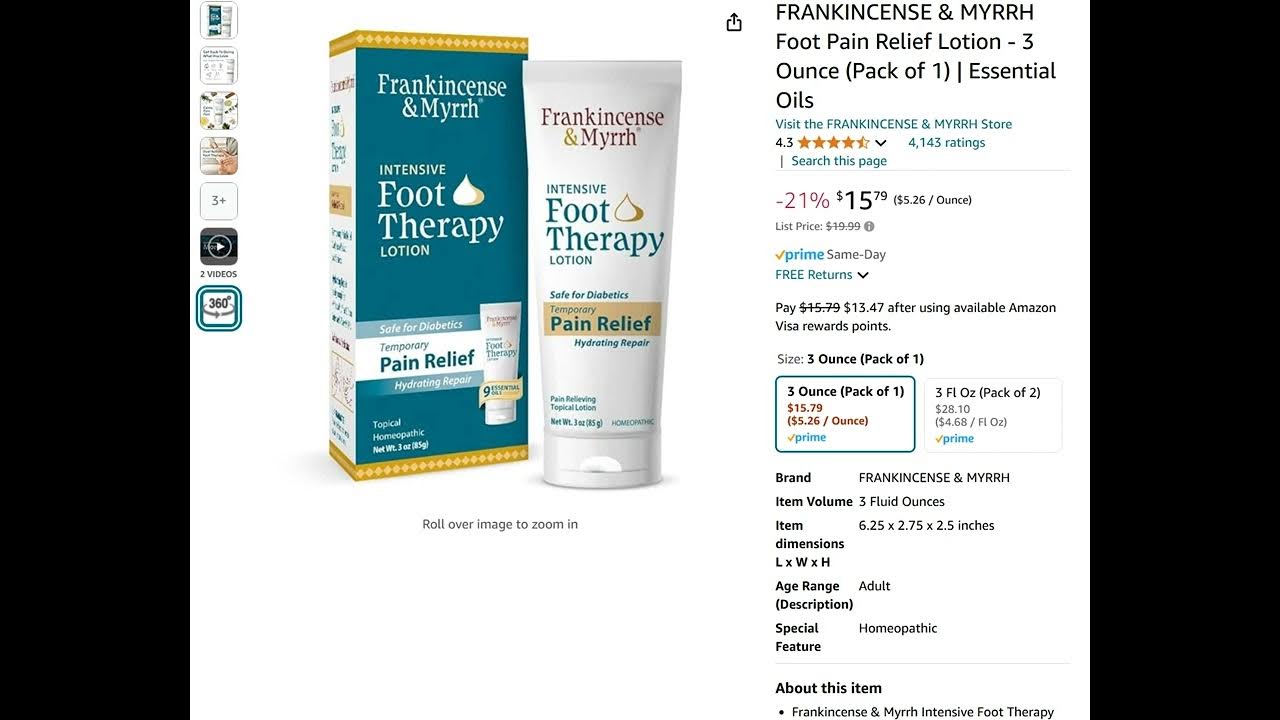Open the 3+ more images thumbnail
The height and width of the screenshot is (720, 1280).
point(219,201)
